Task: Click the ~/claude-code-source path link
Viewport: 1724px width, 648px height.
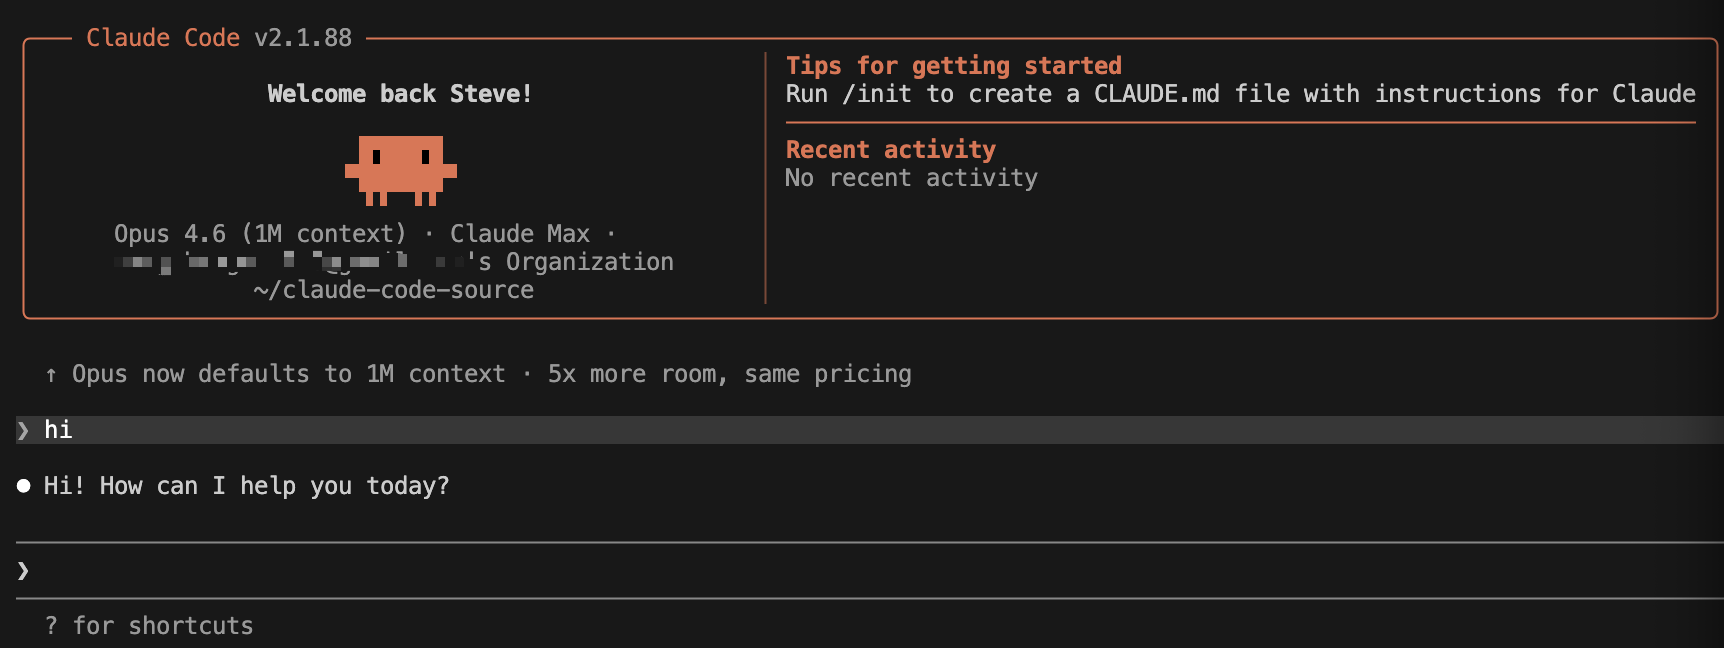Action: 395,289
